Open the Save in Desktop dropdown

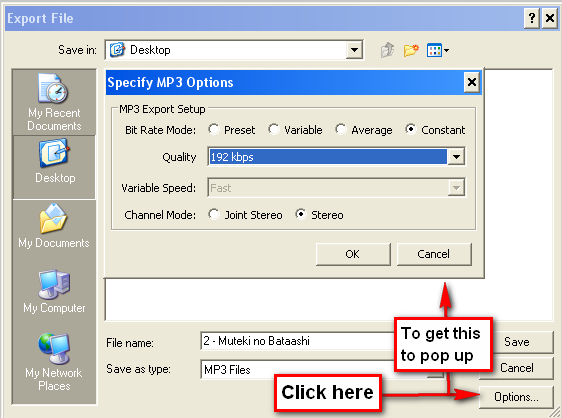pyautogui.click(x=354, y=50)
